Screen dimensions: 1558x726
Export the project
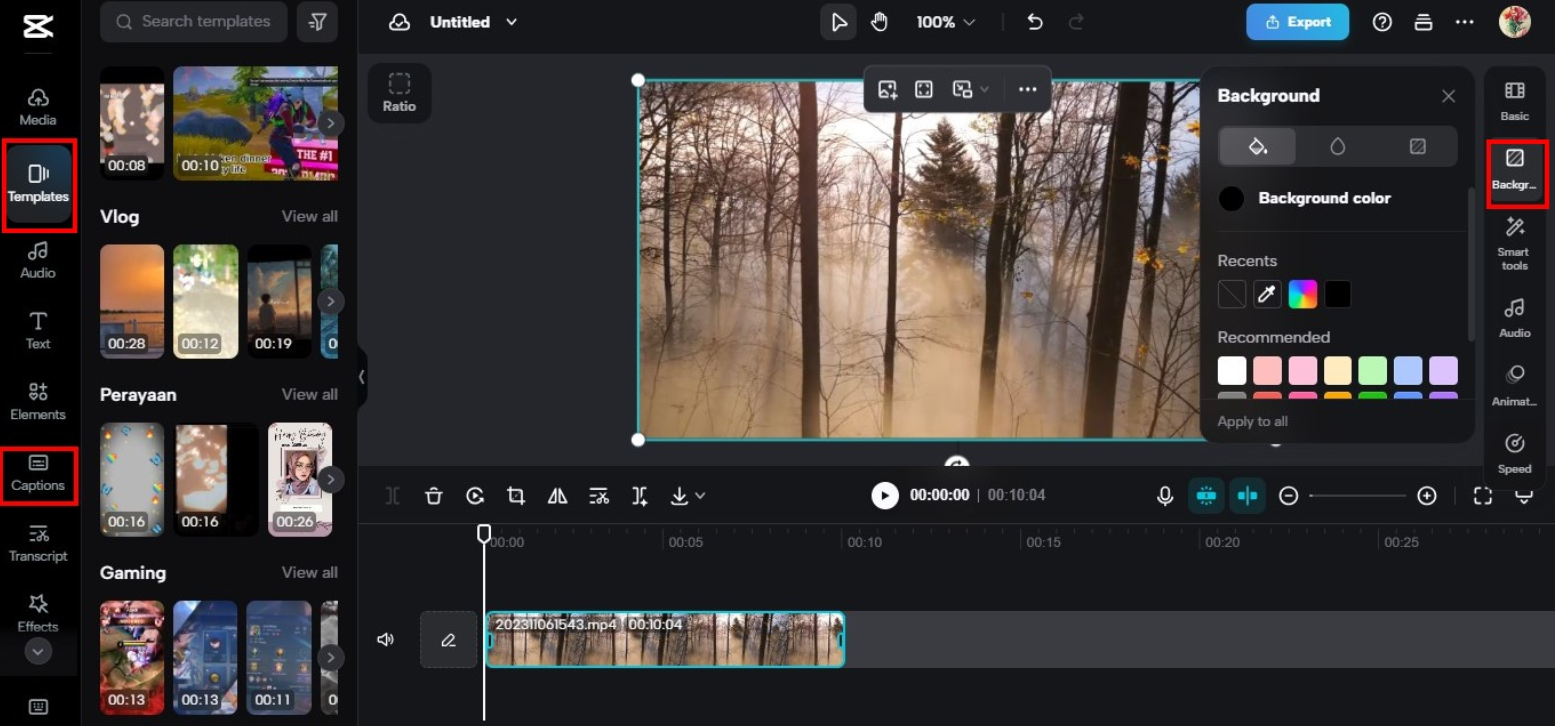click(x=1297, y=21)
